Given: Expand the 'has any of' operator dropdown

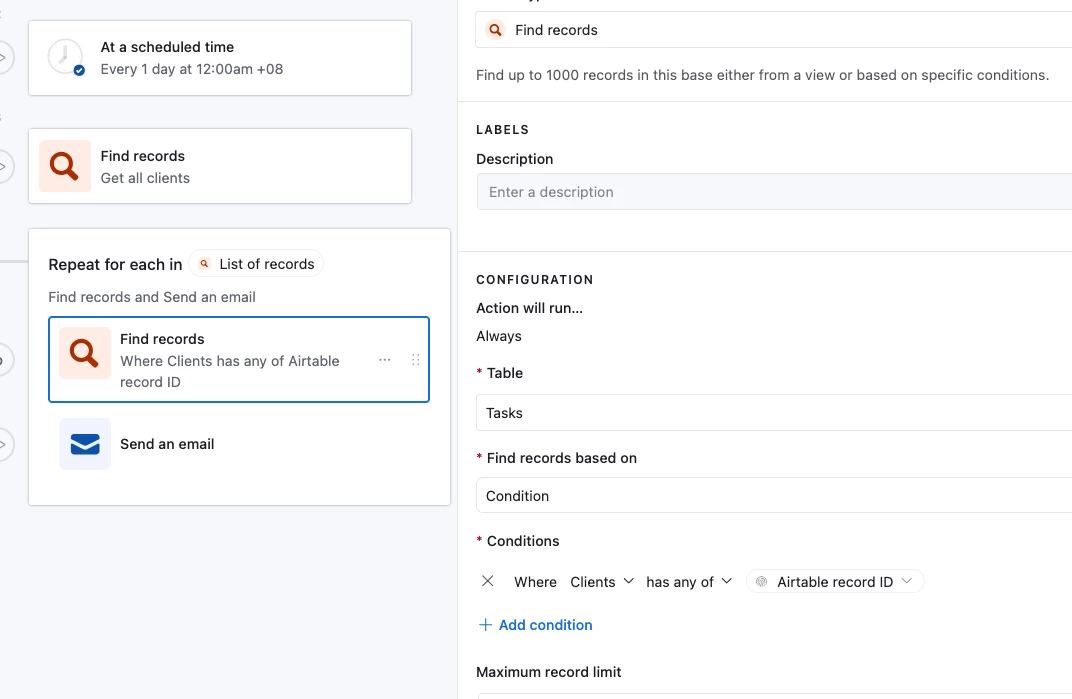Looking at the screenshot, I should coord(689,582).
